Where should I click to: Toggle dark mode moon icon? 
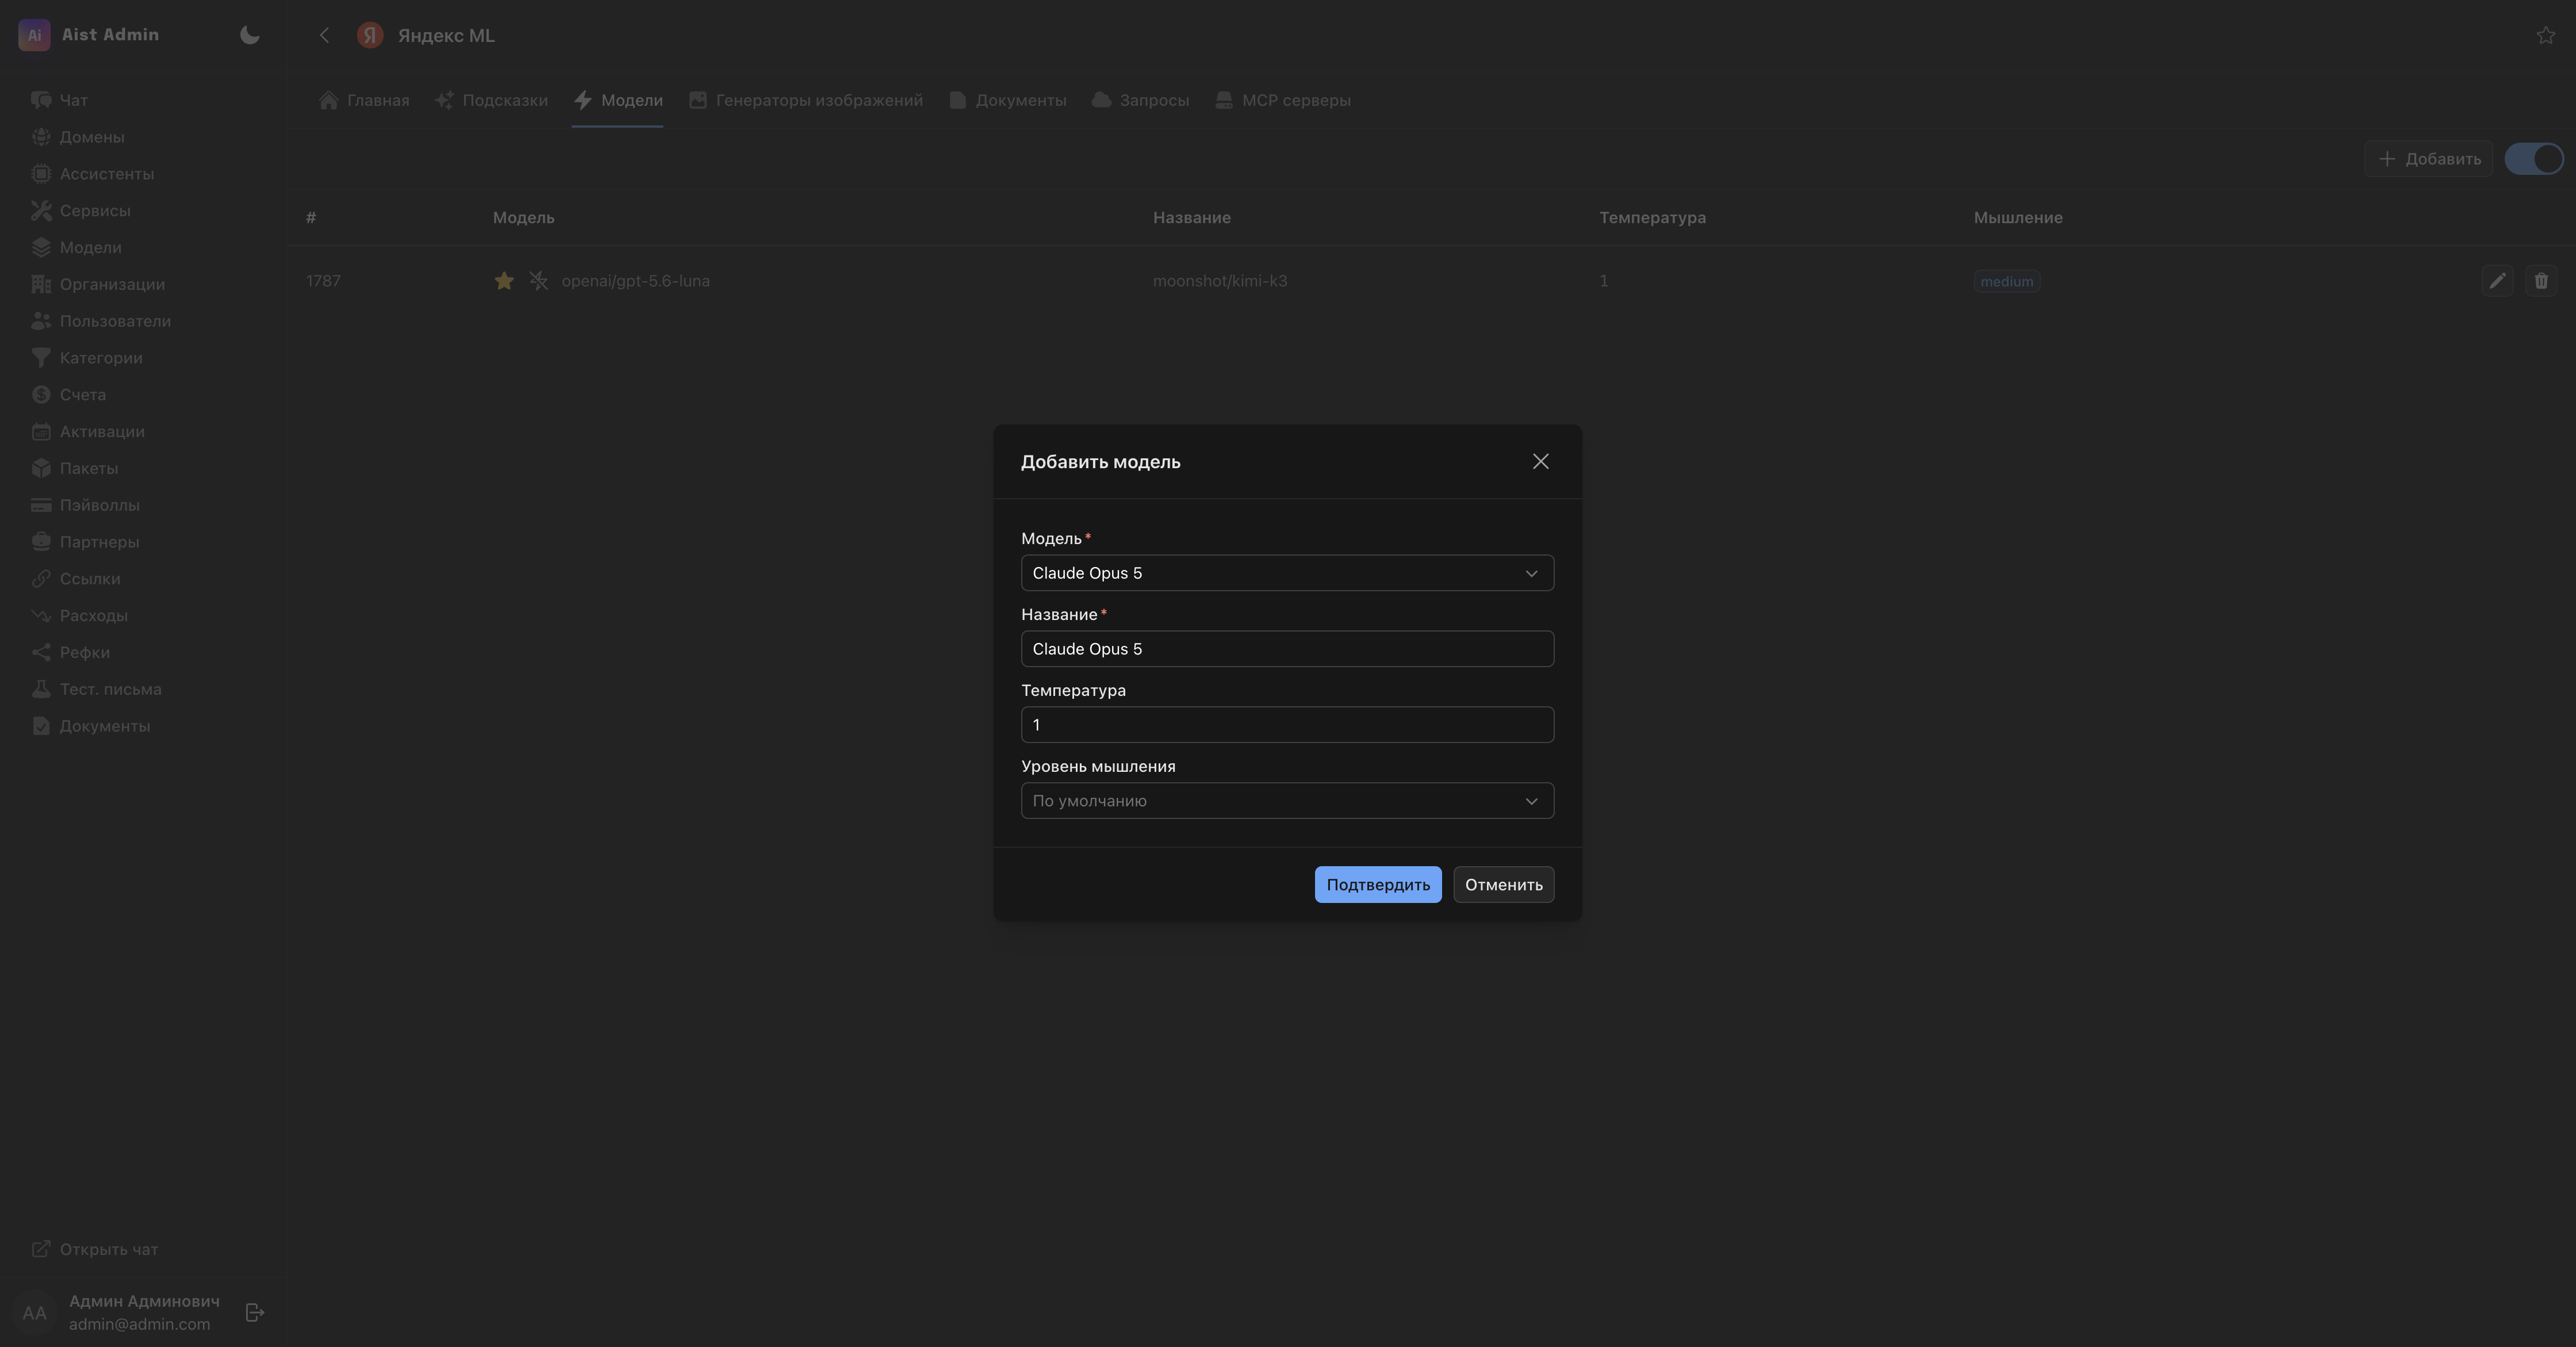250,35
